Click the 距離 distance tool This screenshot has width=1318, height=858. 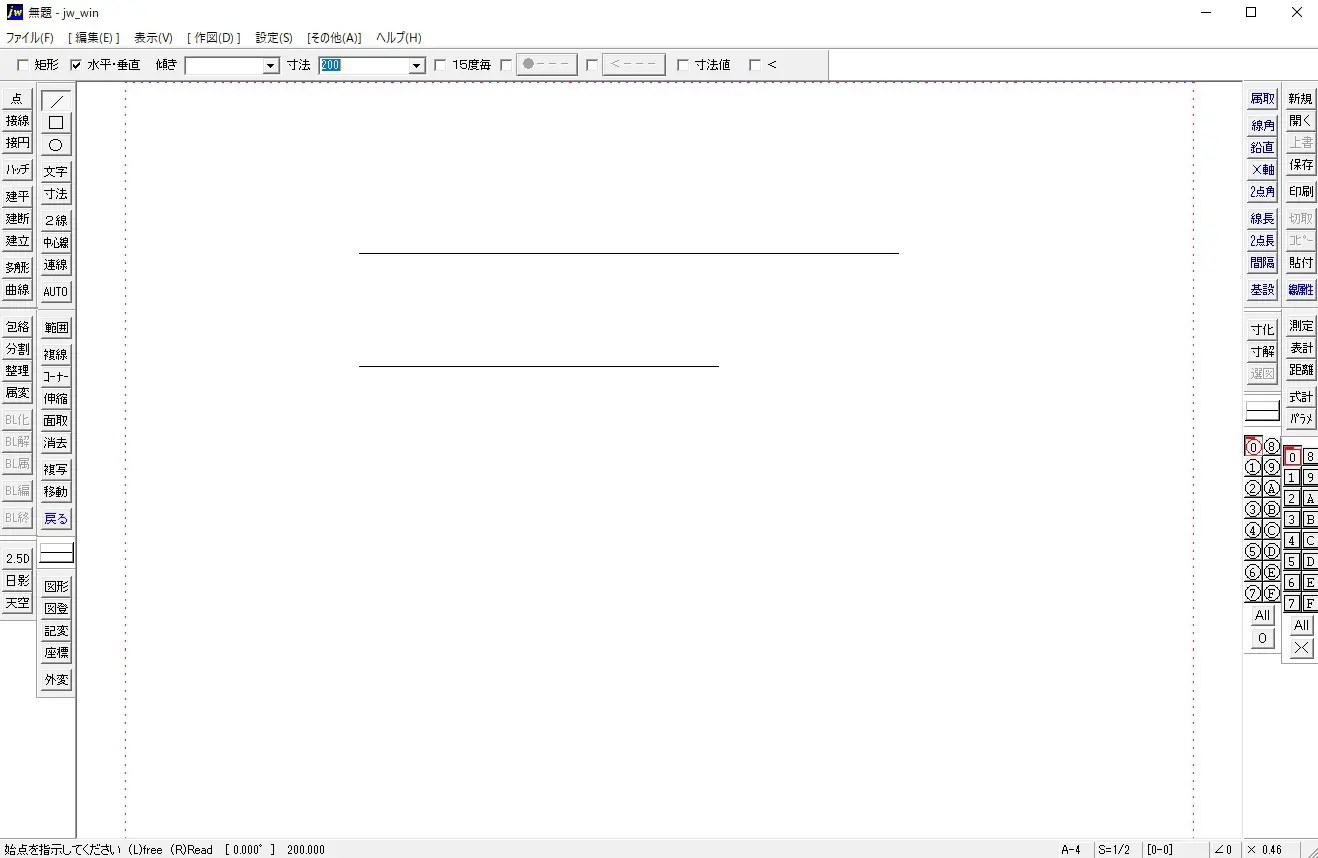(x=1301, y=370)
